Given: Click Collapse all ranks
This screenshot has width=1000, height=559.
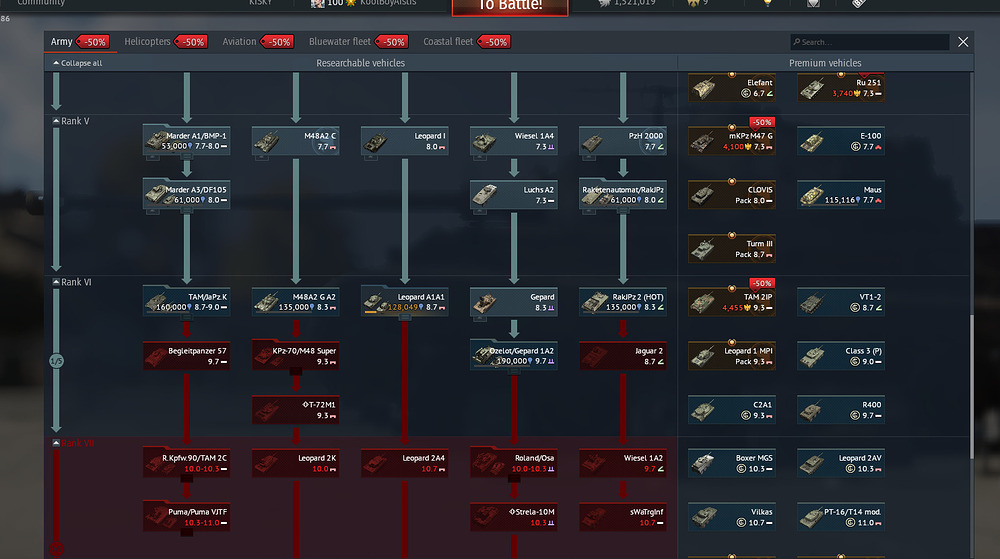Looking at the screenshot, I should 77,63.
